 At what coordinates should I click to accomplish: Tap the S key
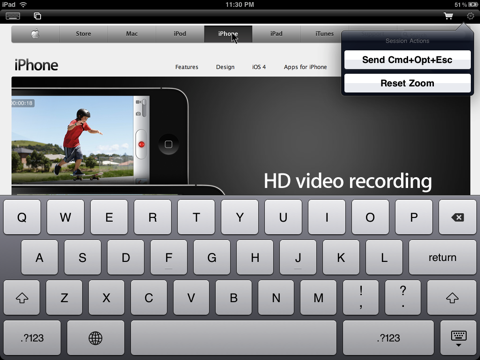pos(82,257)
